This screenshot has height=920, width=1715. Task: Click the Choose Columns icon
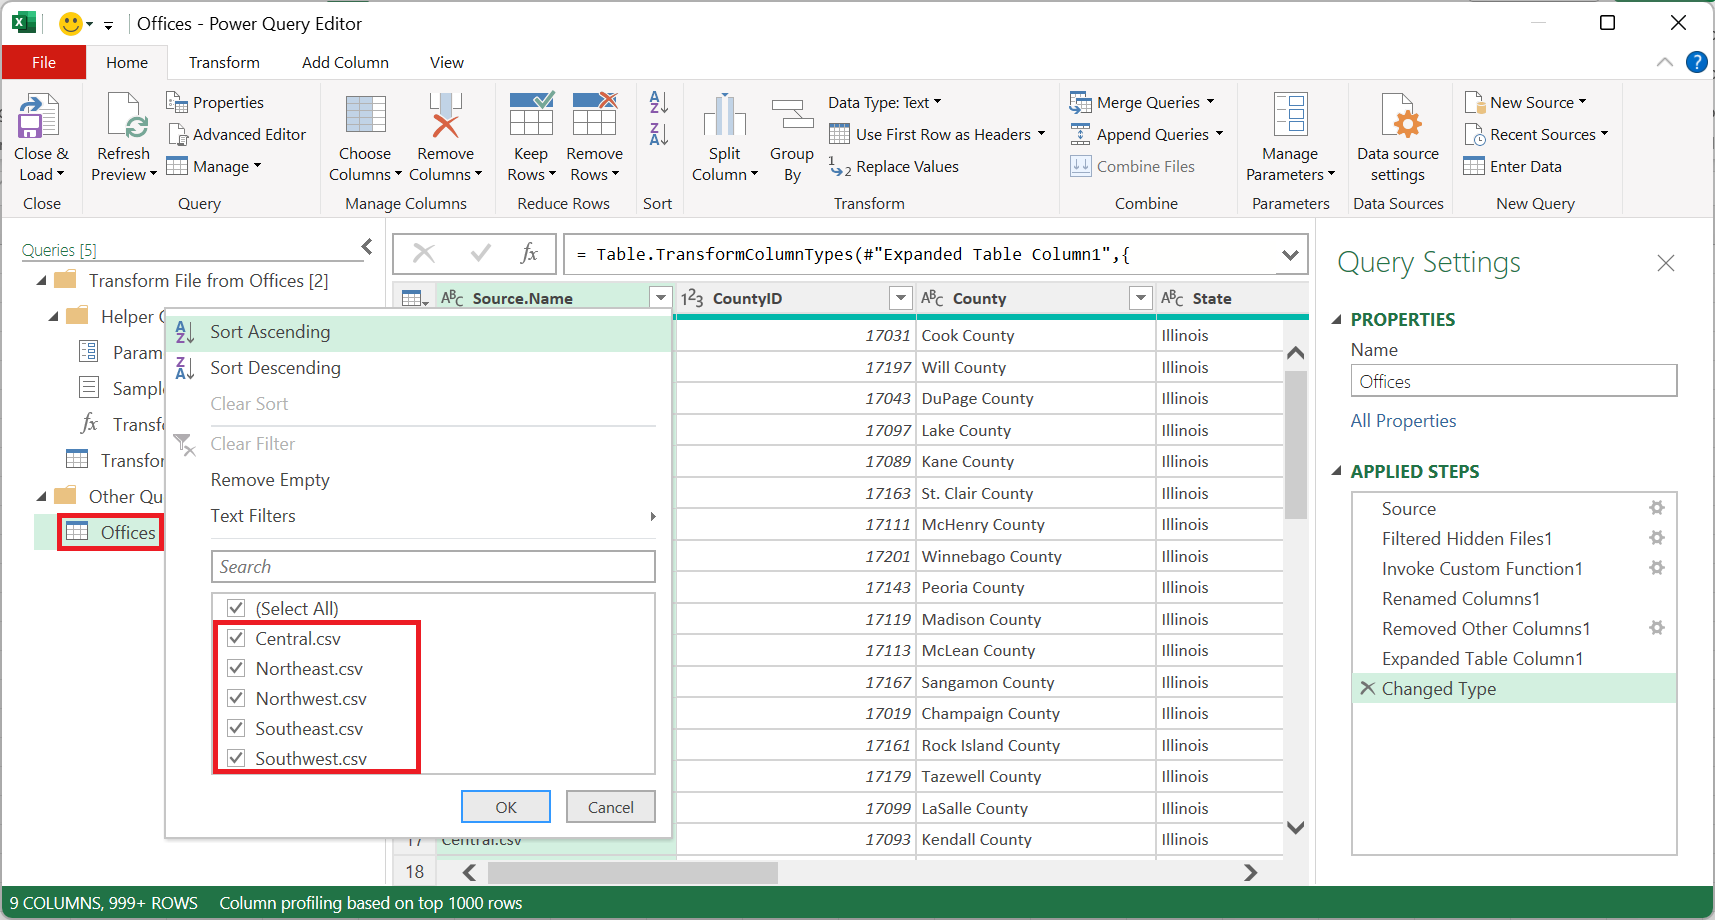coord(365,115)
